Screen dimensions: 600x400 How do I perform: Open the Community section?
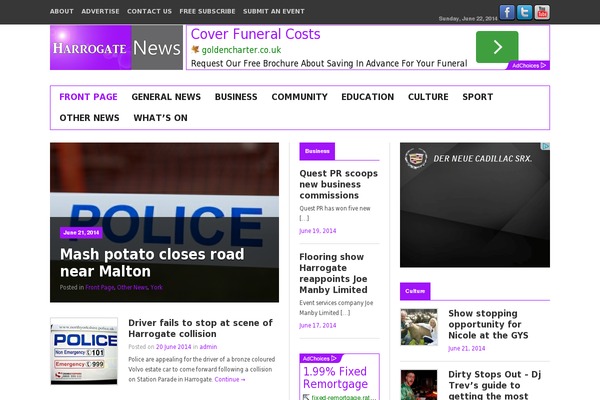pos(300,97)
